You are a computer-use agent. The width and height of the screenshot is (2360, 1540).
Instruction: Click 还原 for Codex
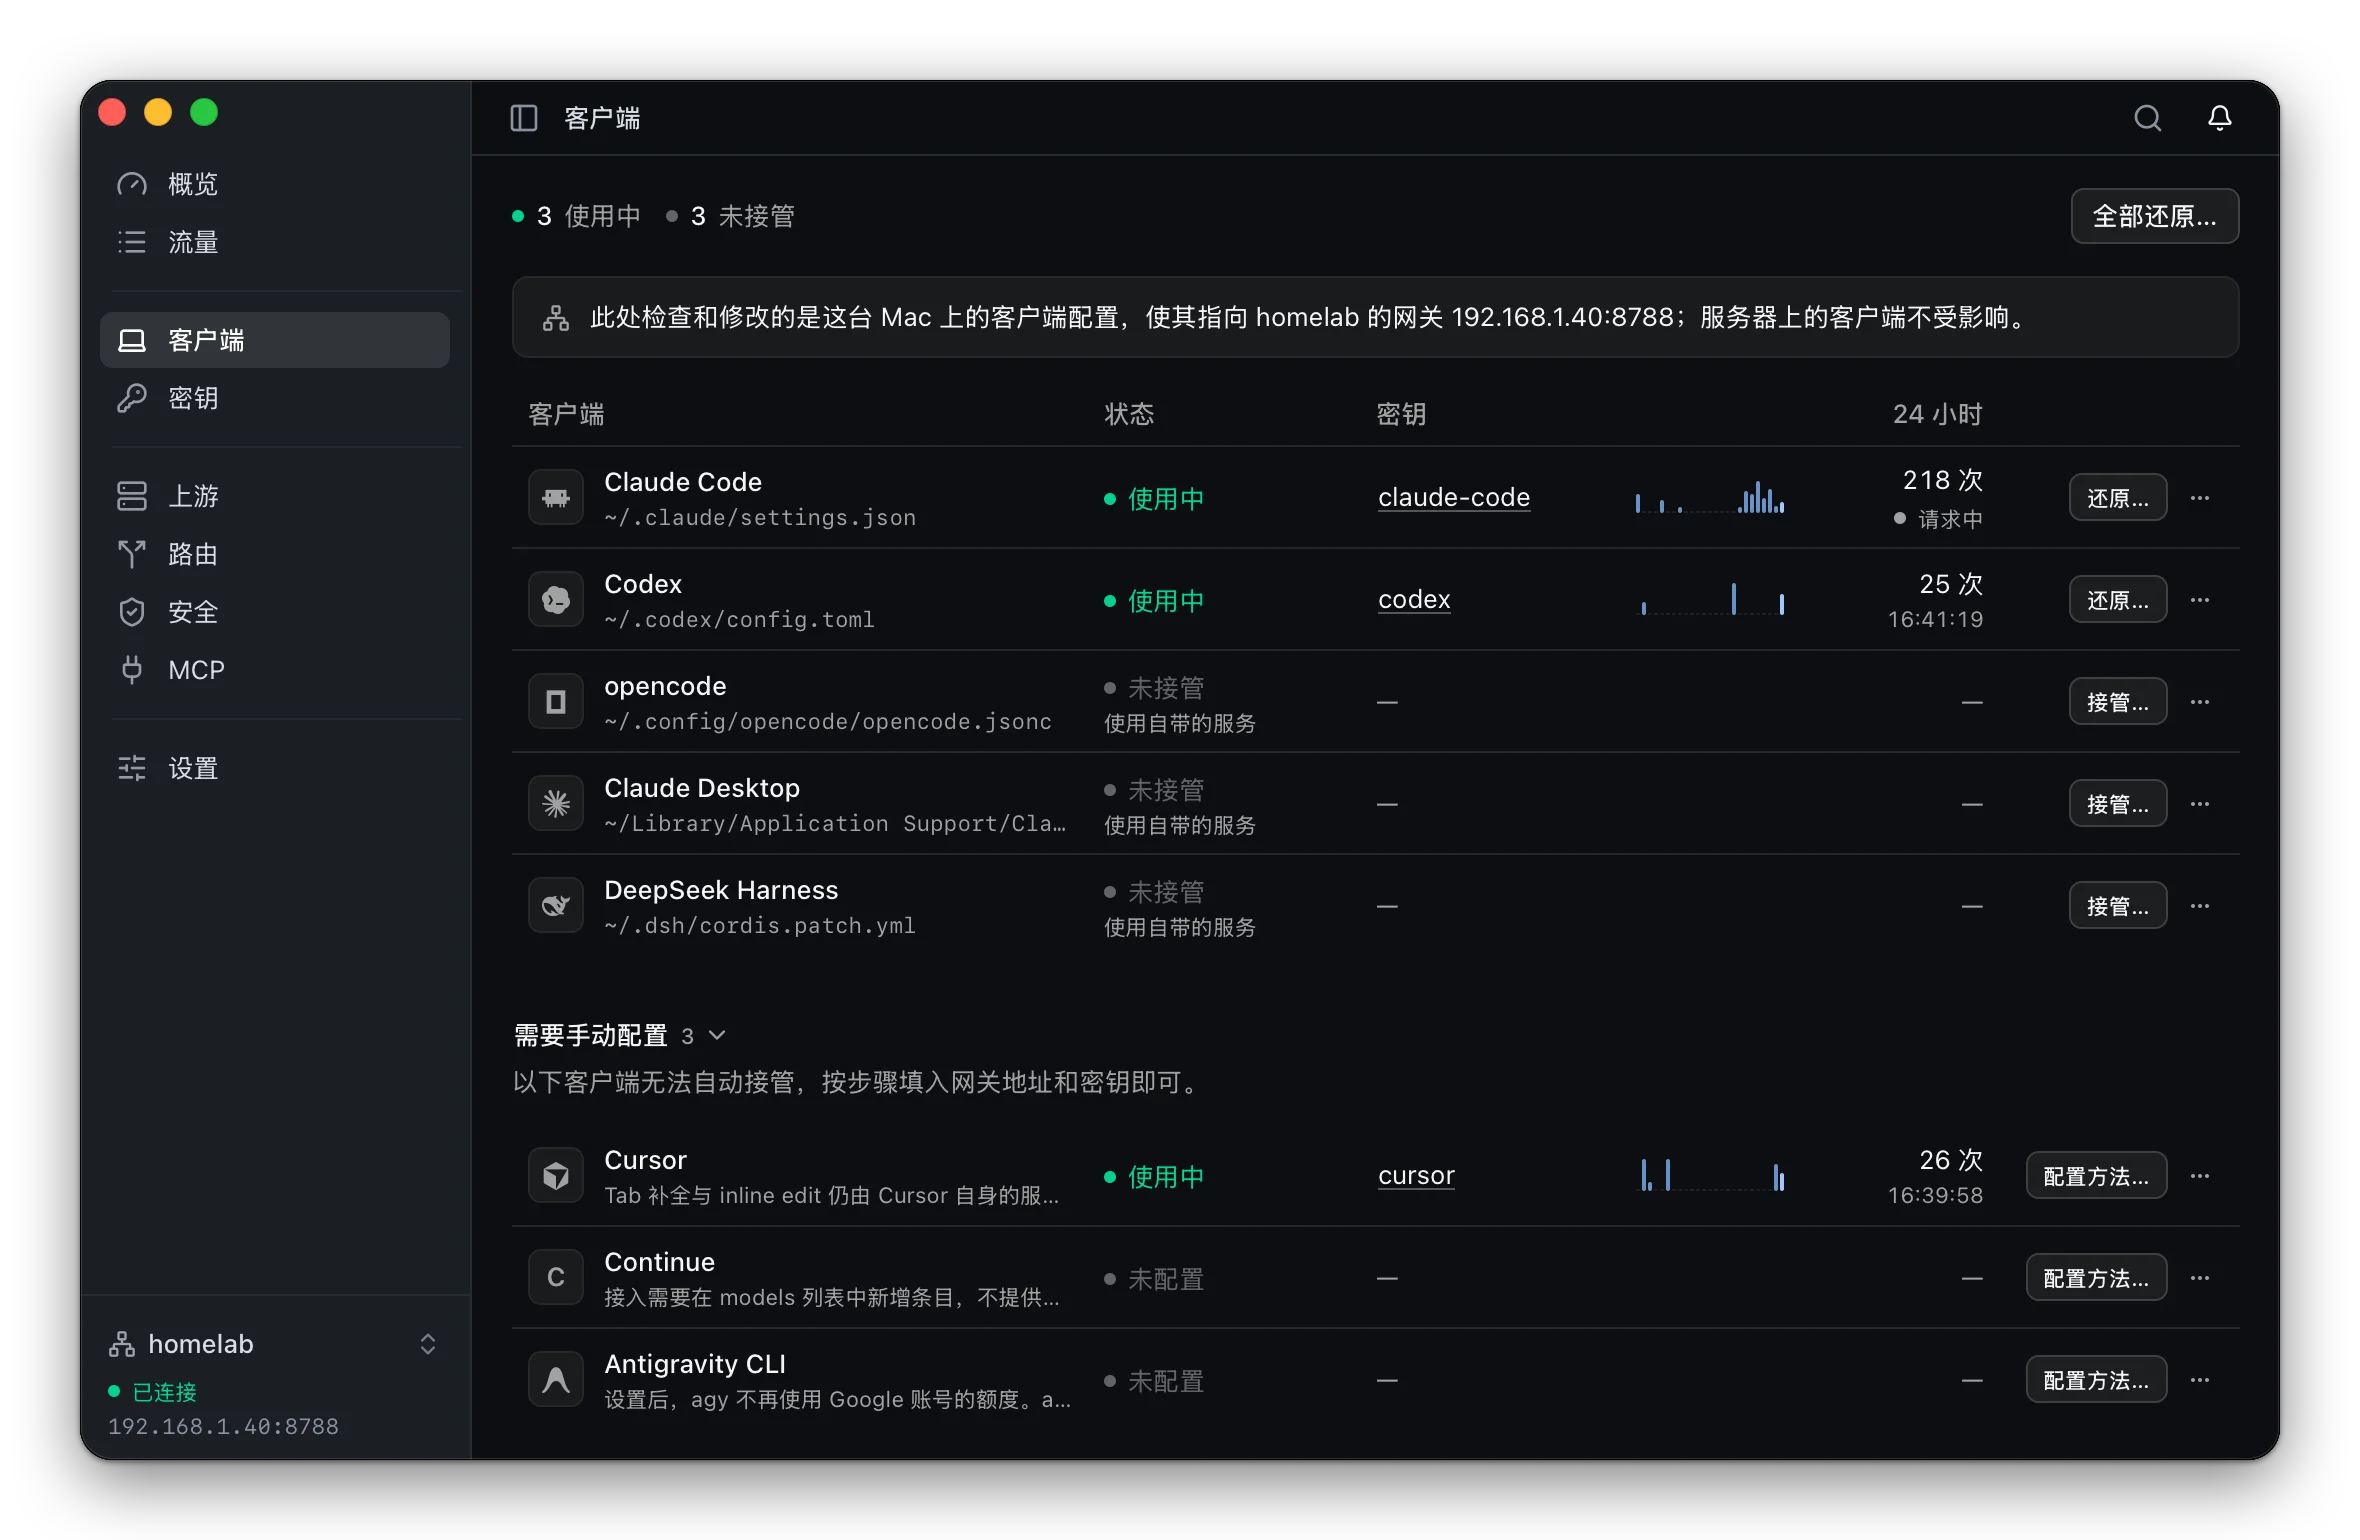[x=2117, y=599]
